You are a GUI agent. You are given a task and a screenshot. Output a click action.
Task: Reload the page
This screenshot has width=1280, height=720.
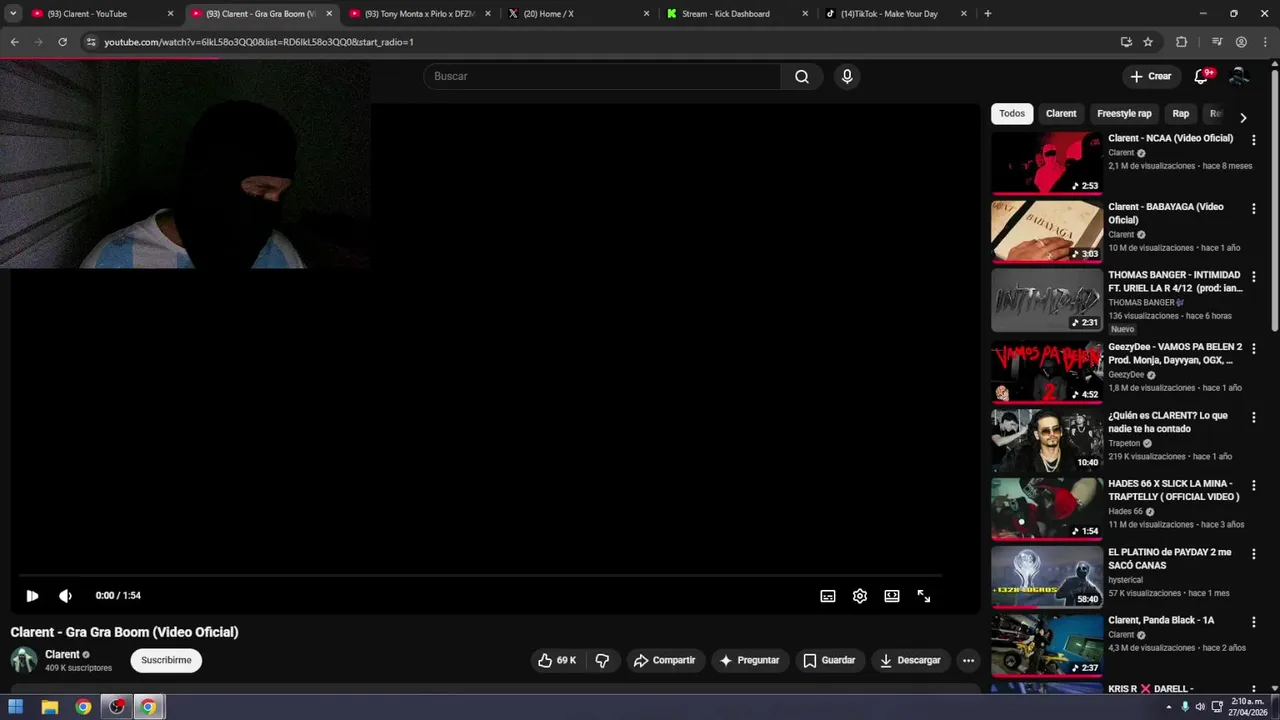coord(62,42)
